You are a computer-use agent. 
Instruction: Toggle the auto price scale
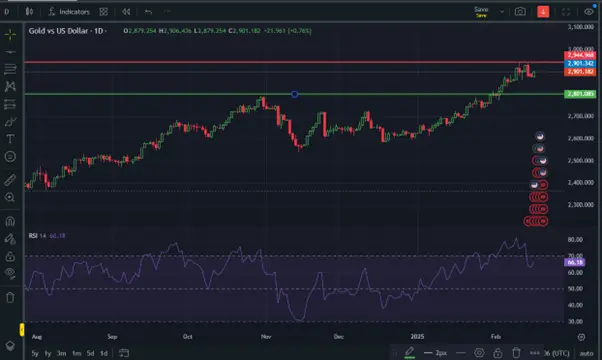tap(587, 353)
